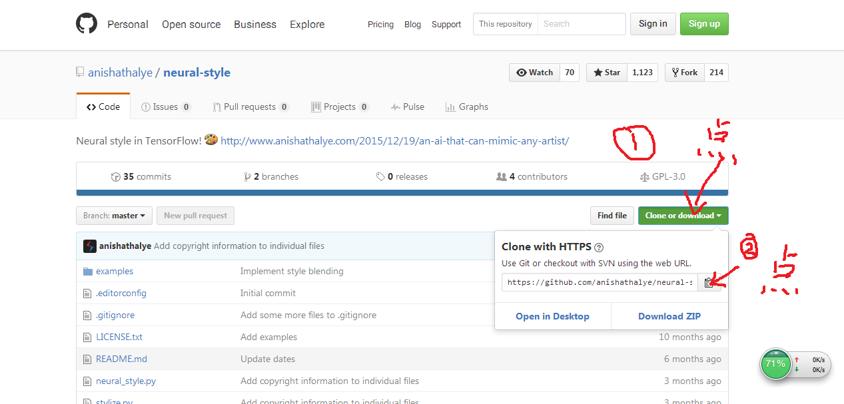Click the This repository search scope label
The height and width of the screenshot is (404, 844).
click(505, 24)
